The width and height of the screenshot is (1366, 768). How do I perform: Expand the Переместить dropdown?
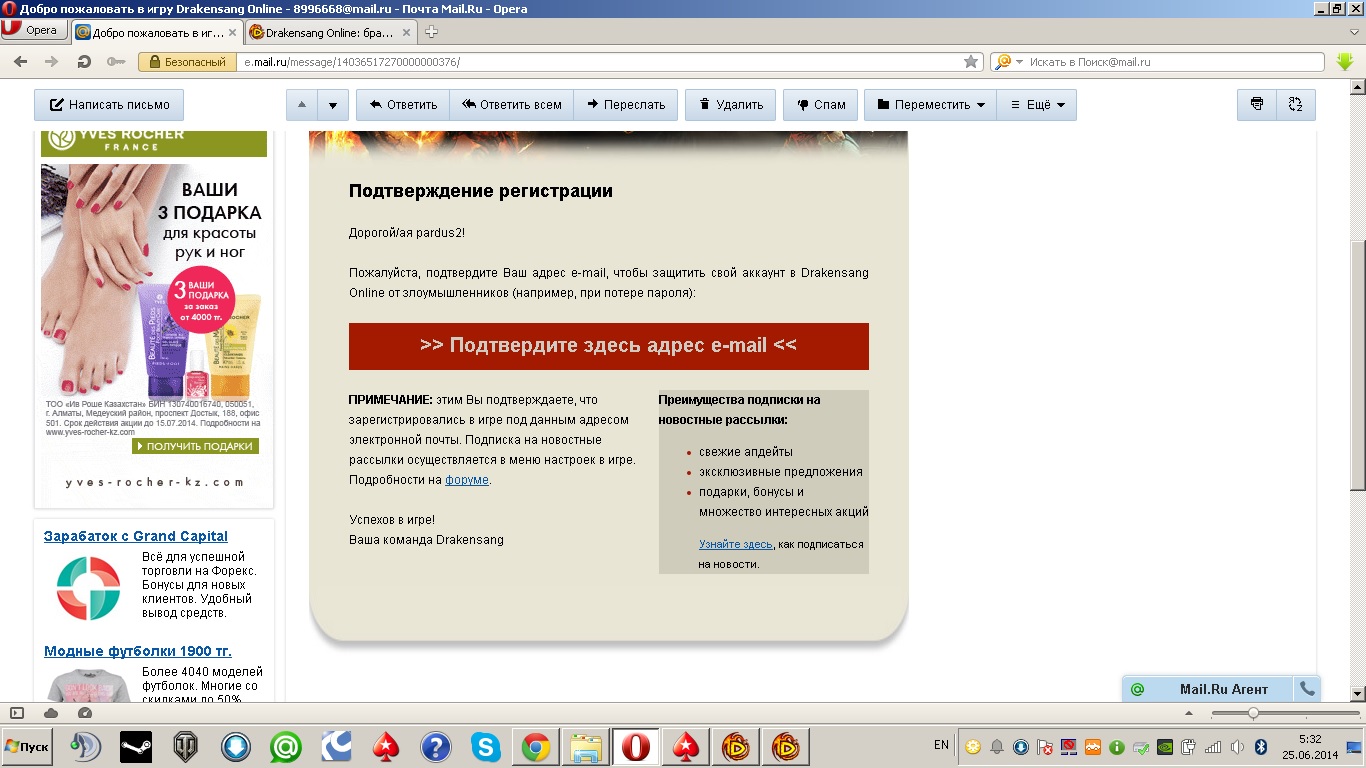pyautogui.click(x=930, y=105)
